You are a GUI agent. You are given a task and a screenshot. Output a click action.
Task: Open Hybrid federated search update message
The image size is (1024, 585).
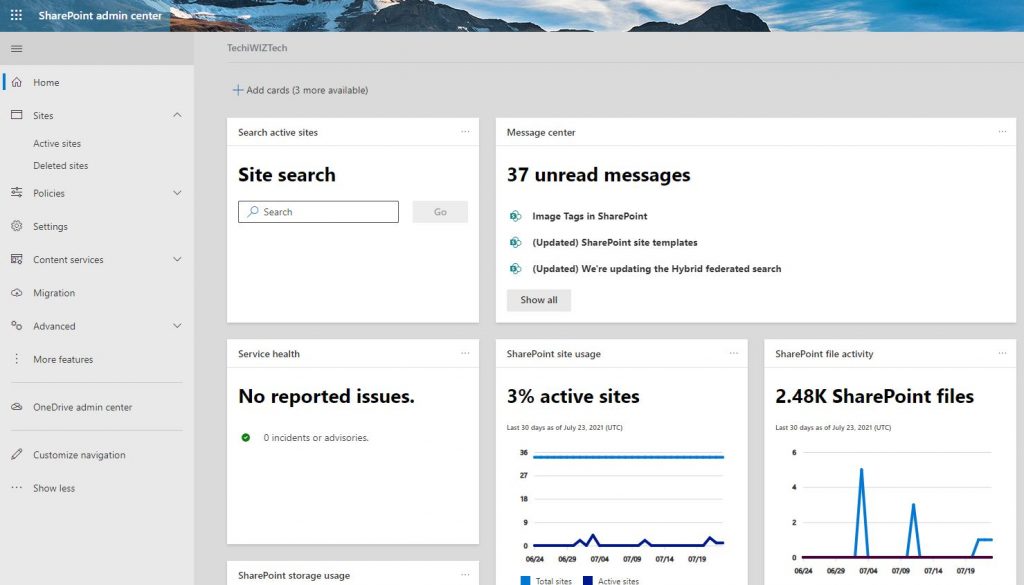(656, 268)
